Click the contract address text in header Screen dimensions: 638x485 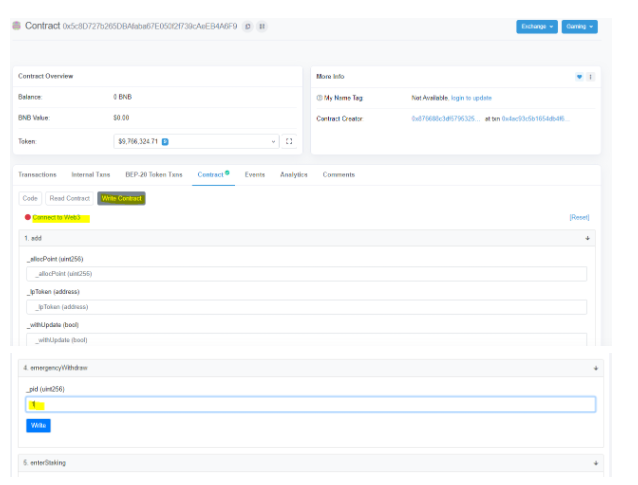click(150, 26)
